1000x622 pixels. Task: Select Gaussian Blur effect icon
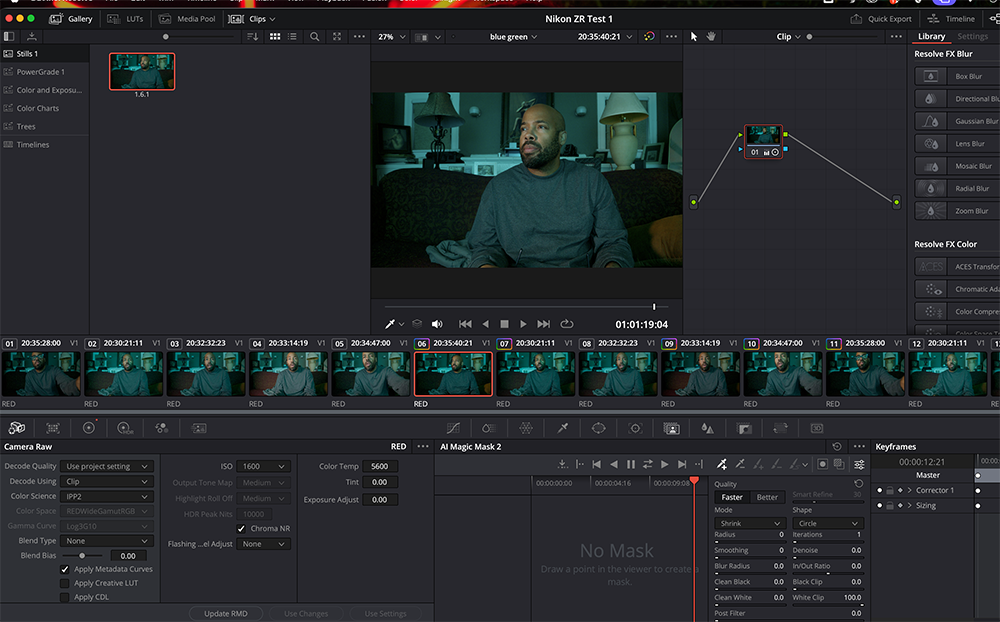point(931,121)
